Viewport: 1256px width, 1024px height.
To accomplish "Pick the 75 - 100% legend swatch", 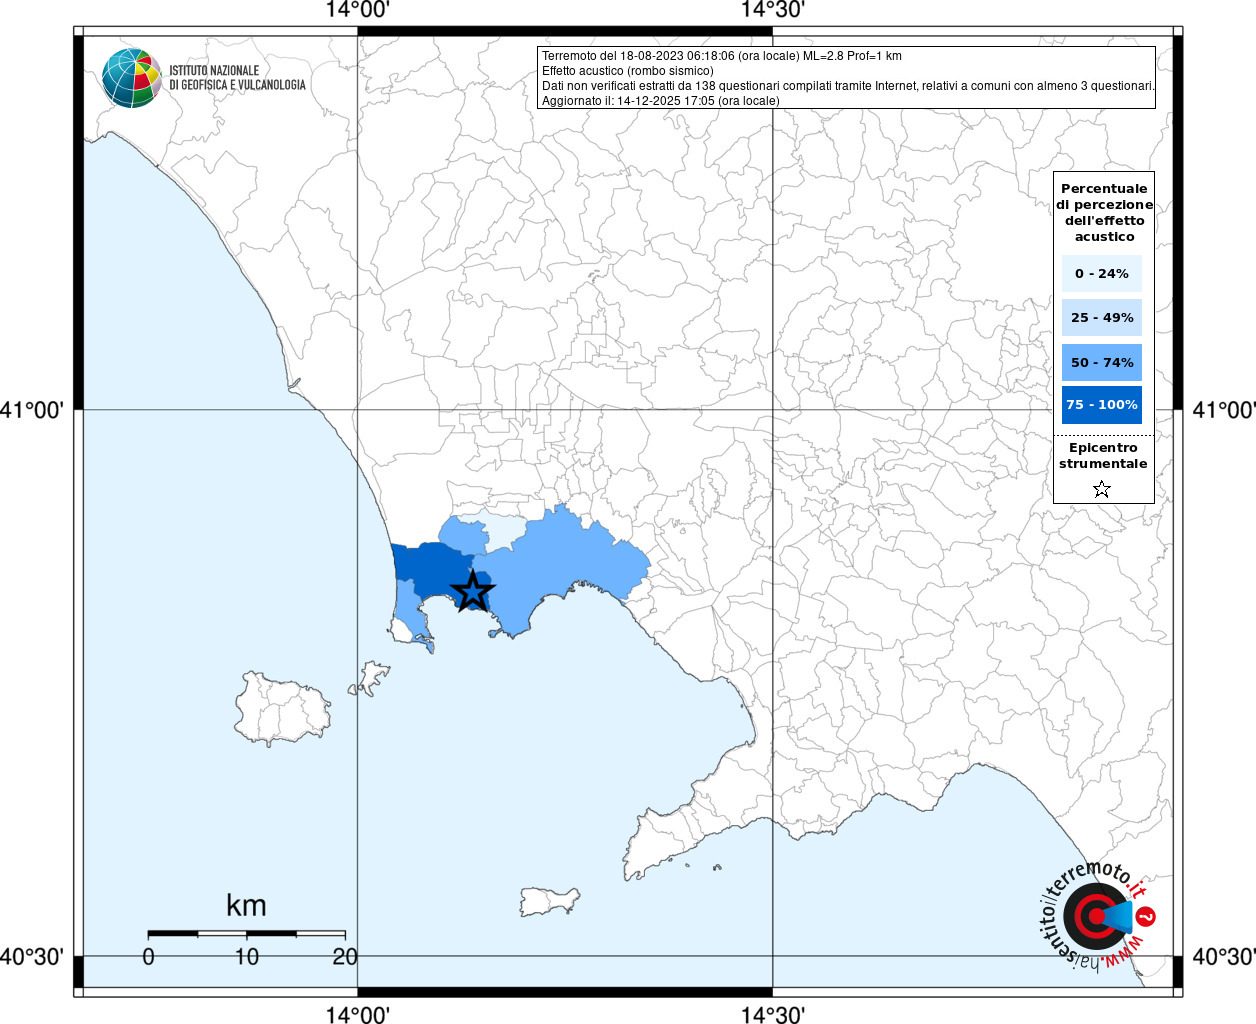I will 1102,405.
